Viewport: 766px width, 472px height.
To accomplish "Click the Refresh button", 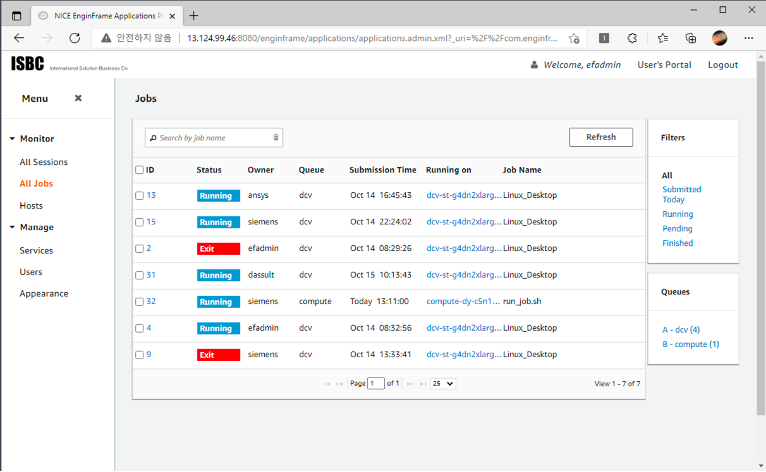I will tap(601, 137).
